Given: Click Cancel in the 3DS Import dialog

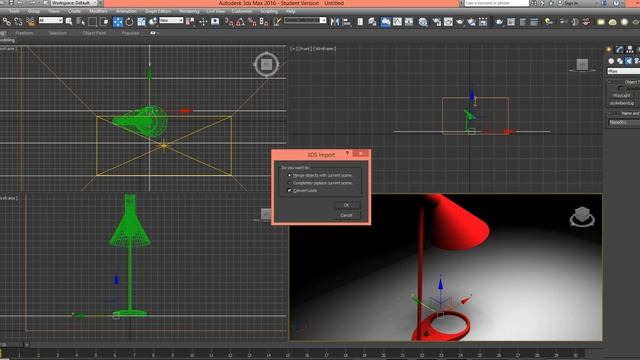Looking at the screenshot, I should point(346,215).
